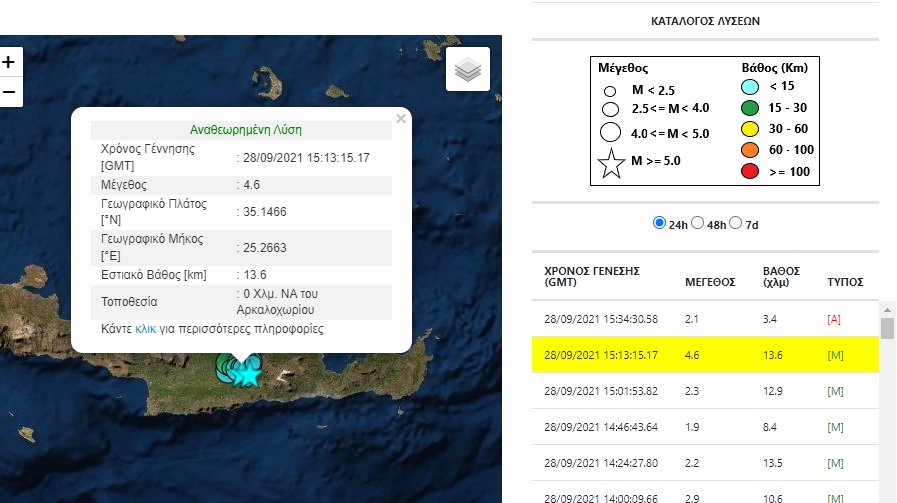Select the 48h time range
This screenshot has height=503, width=897.
(698, 223)
